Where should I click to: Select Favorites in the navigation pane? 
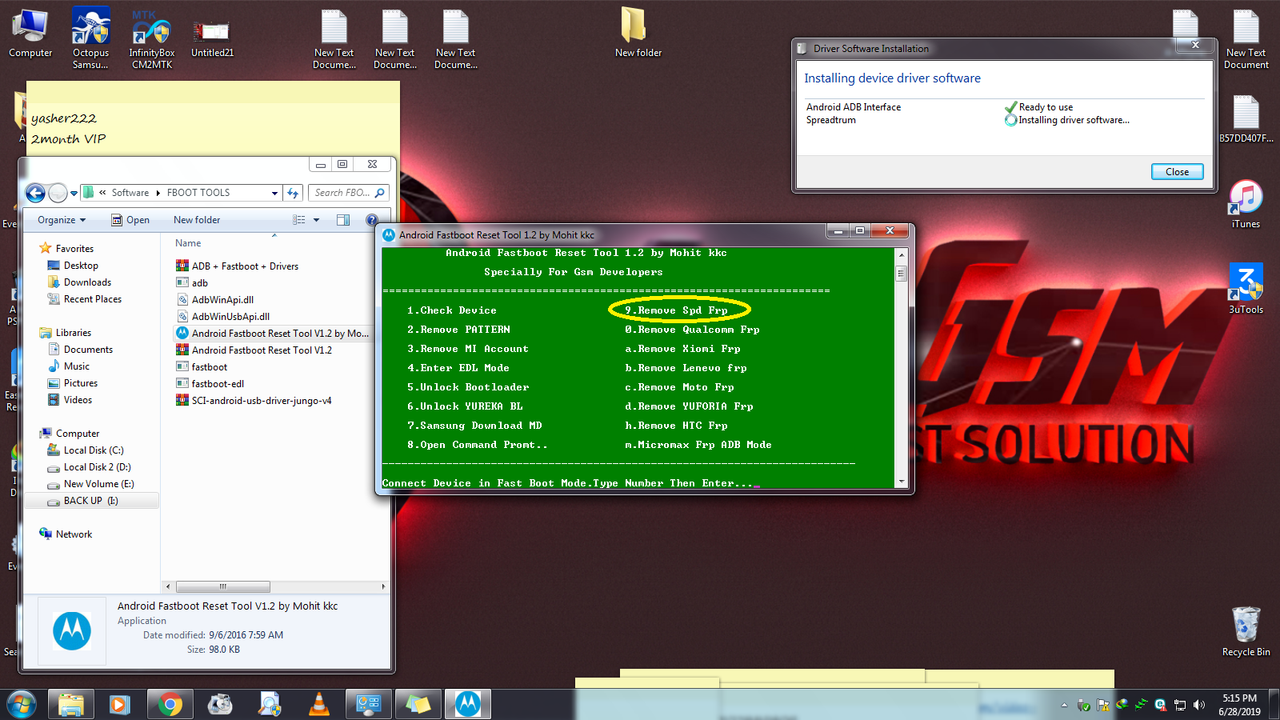point(74,249)
